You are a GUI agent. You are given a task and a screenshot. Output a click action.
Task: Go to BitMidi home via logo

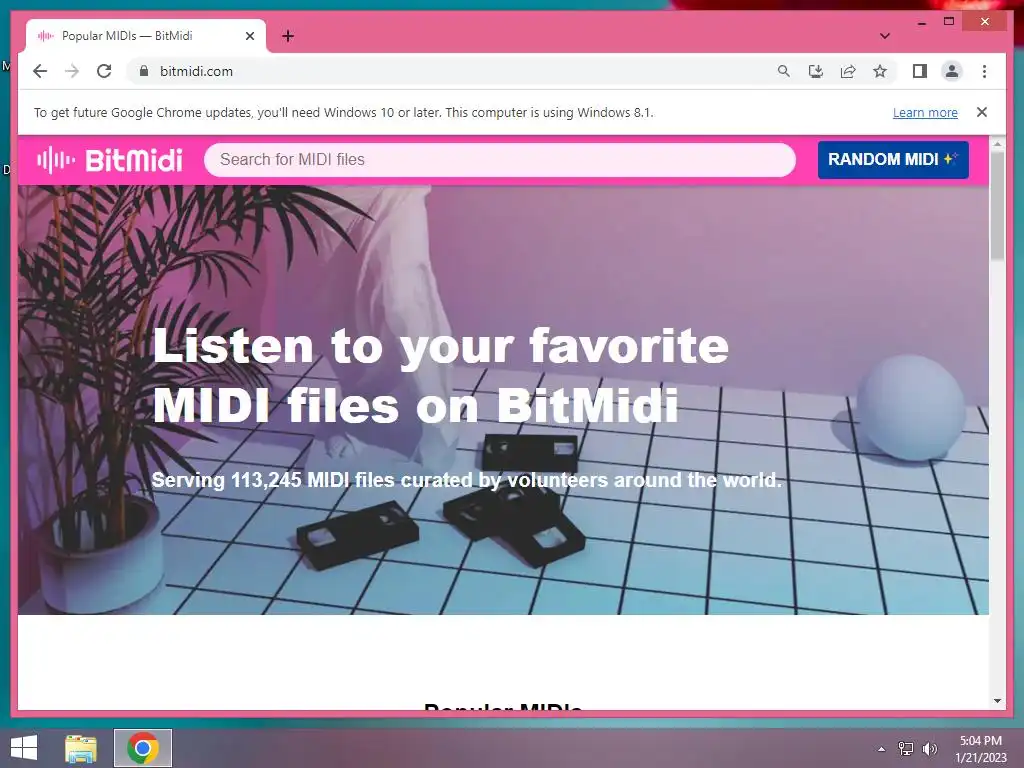pos(110,160)
